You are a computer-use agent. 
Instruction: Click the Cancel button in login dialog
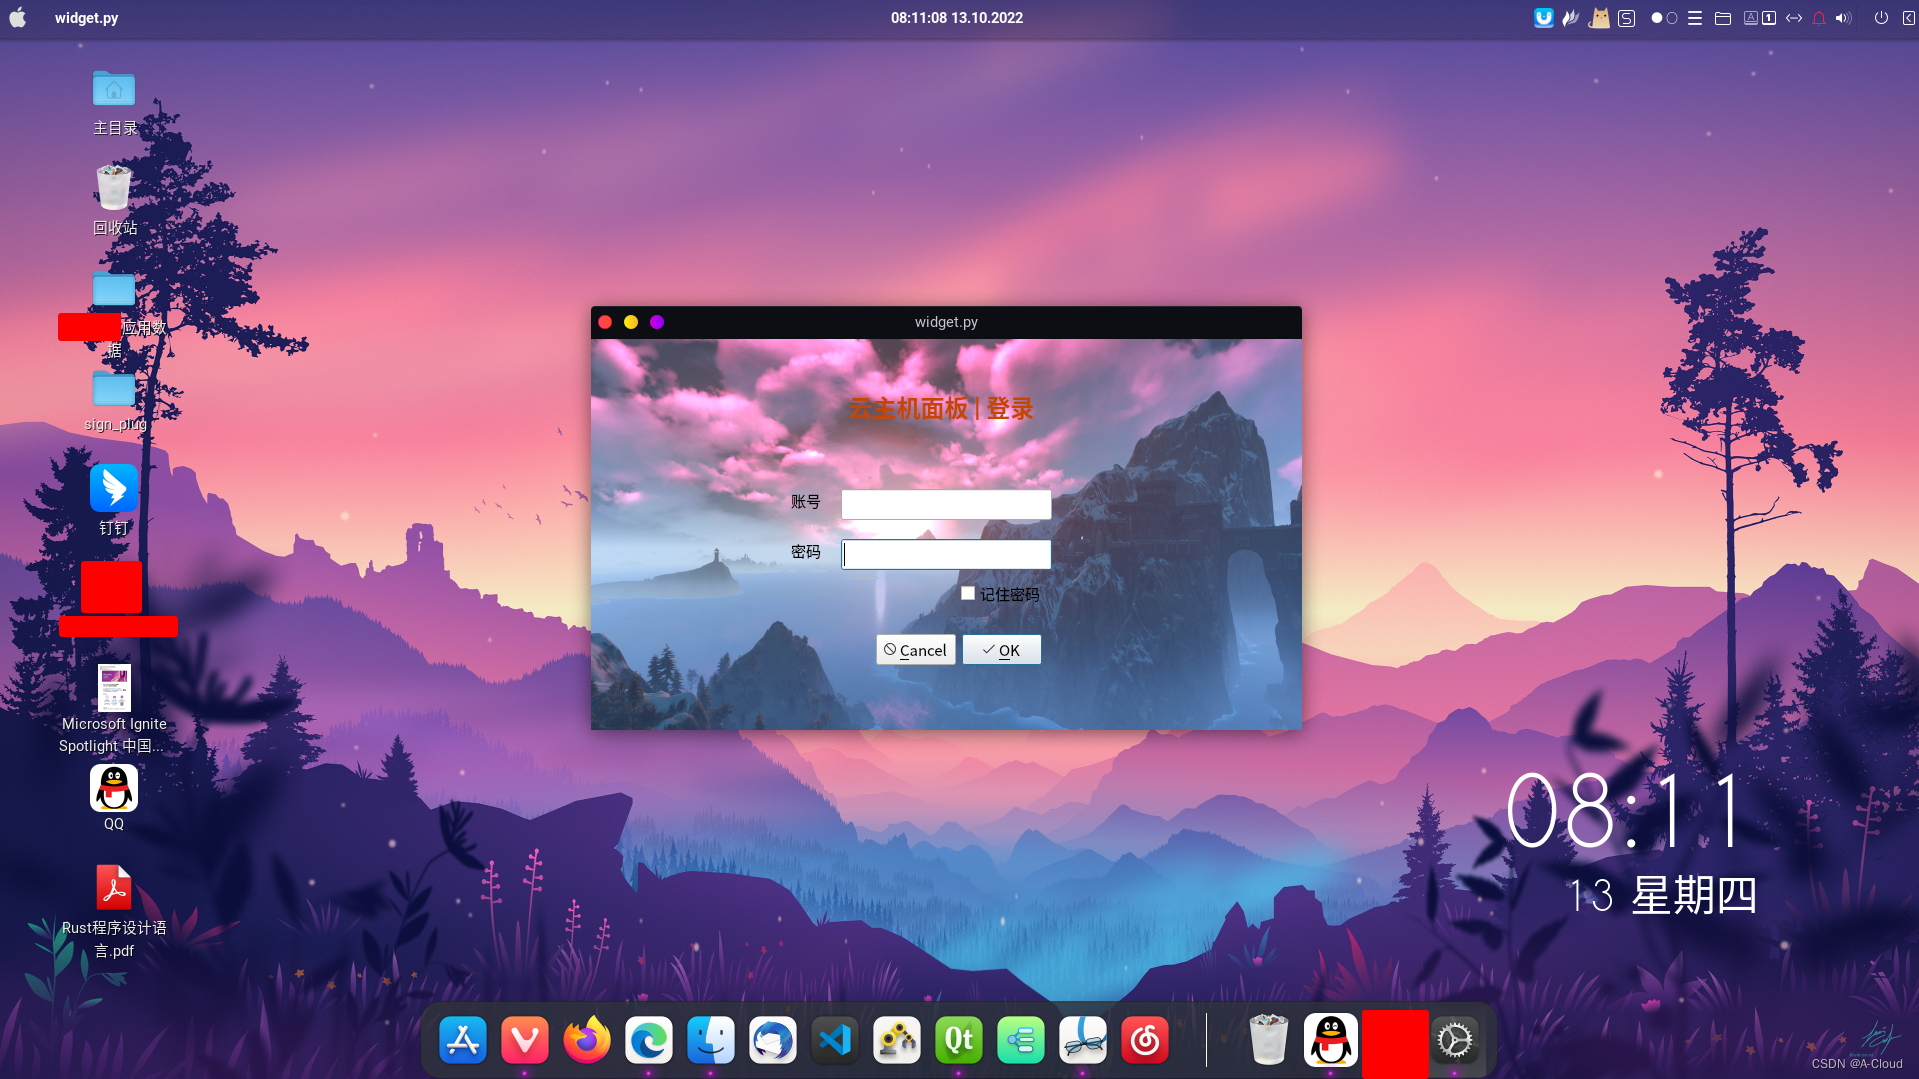[x=915, y=650]
